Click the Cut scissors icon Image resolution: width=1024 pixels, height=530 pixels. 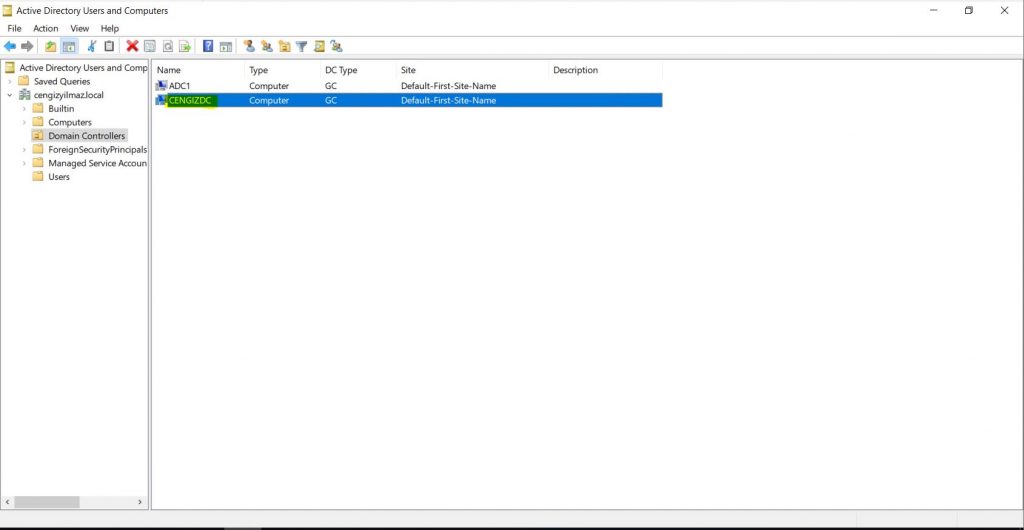[91, 46]
